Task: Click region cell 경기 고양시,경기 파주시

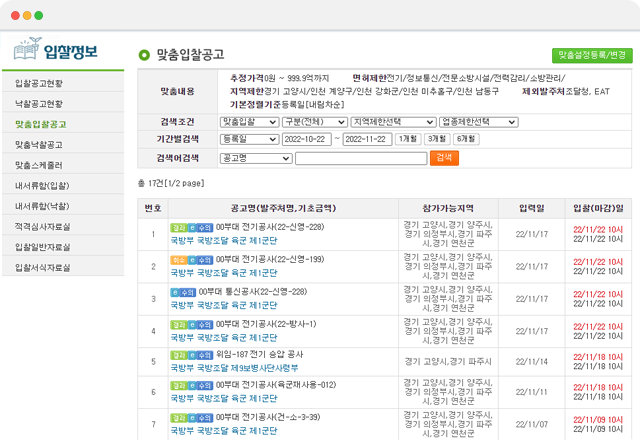Action: click(448, 362)
